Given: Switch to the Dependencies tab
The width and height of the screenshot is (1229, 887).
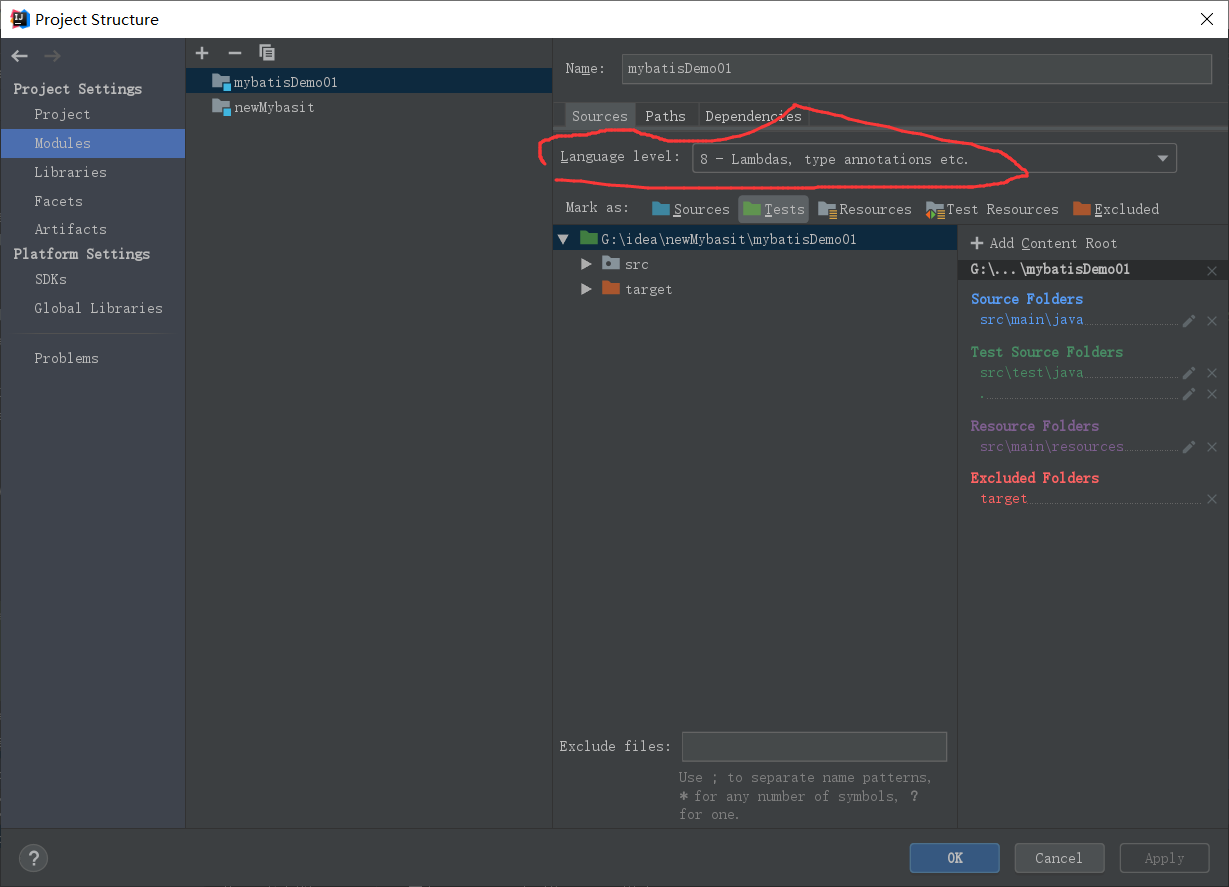Looking at the screenshot, I should tap(753, 116).
